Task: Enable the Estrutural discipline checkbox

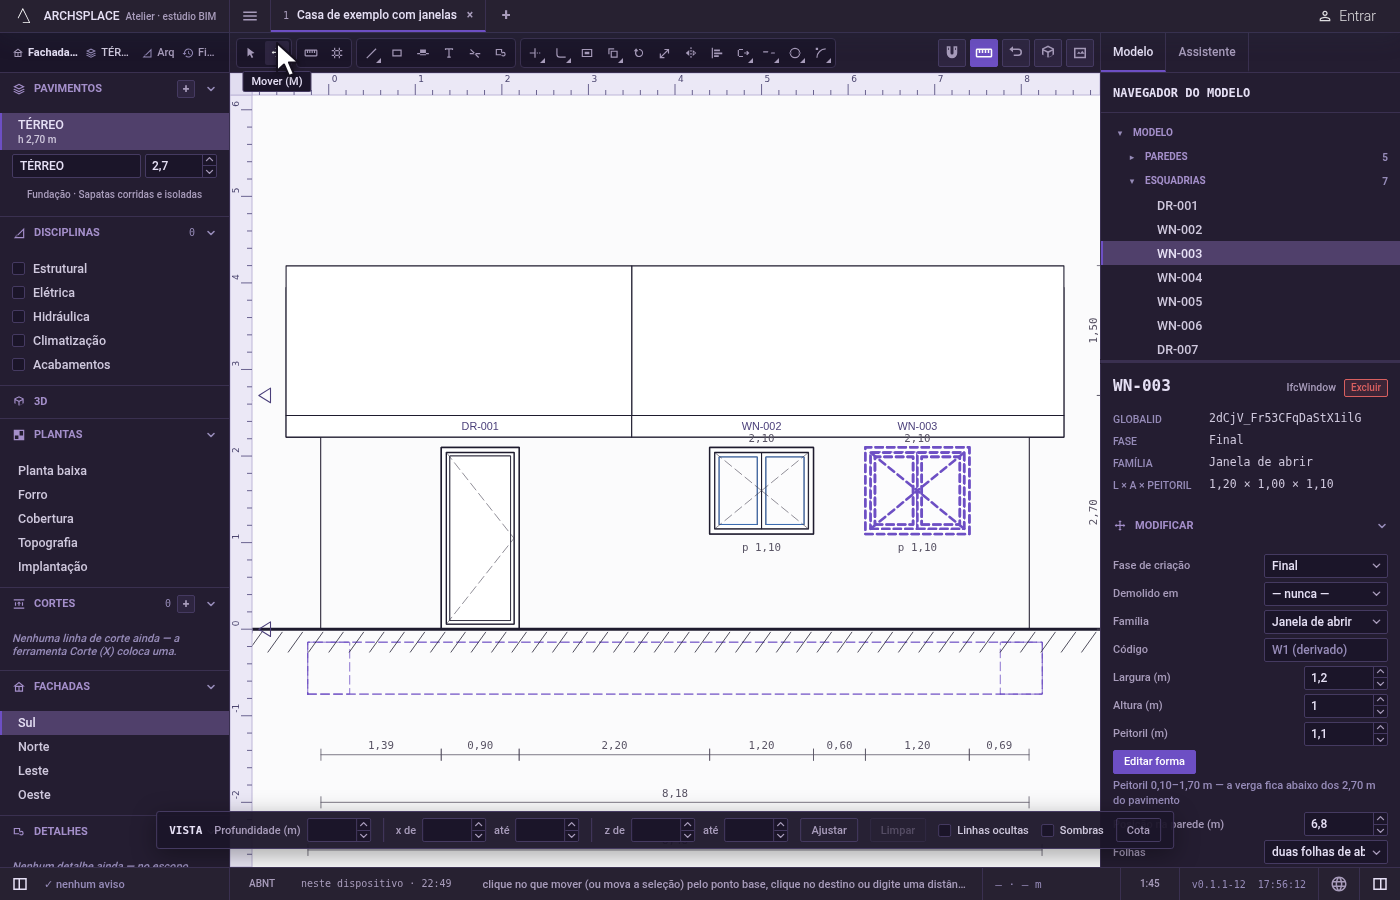Action: (18, 269)
